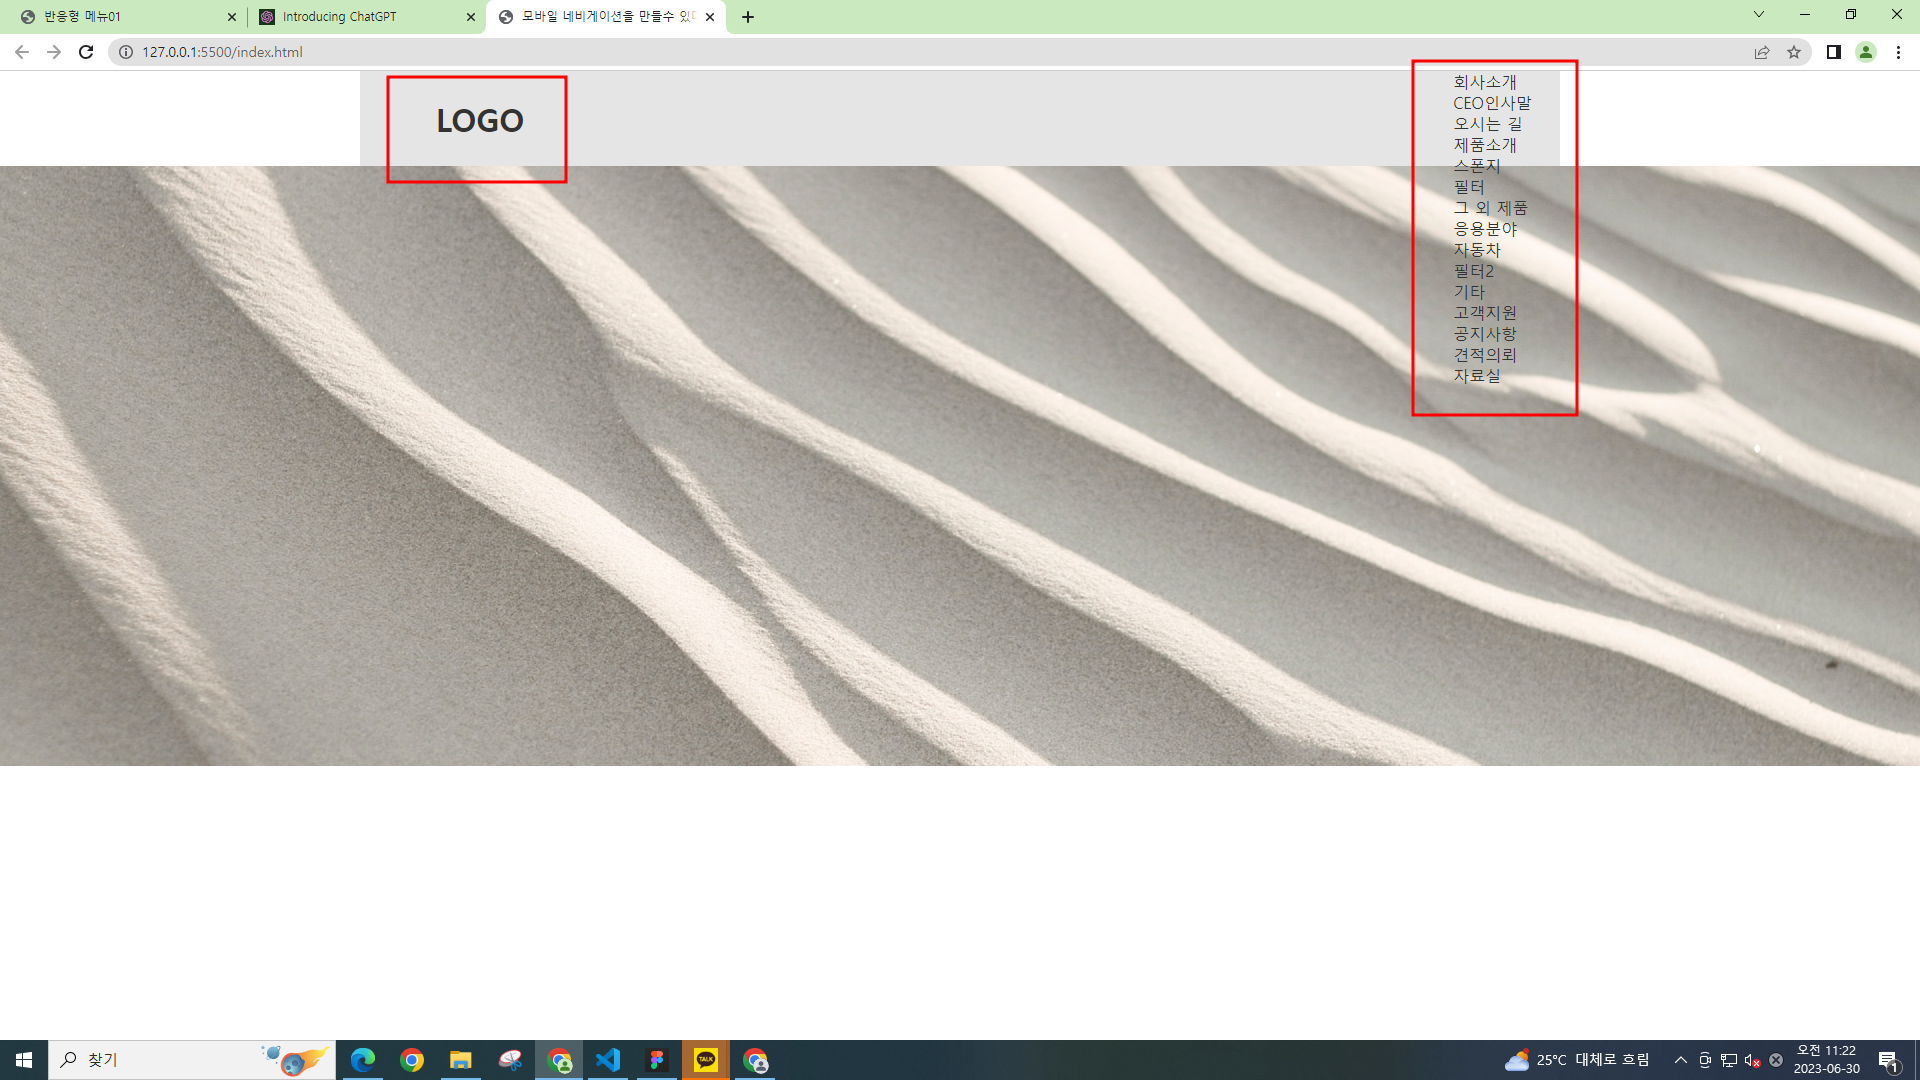Open the Windows taskbar search box
This screenshot has height=1080, width=1920.
click(160, 1060)
